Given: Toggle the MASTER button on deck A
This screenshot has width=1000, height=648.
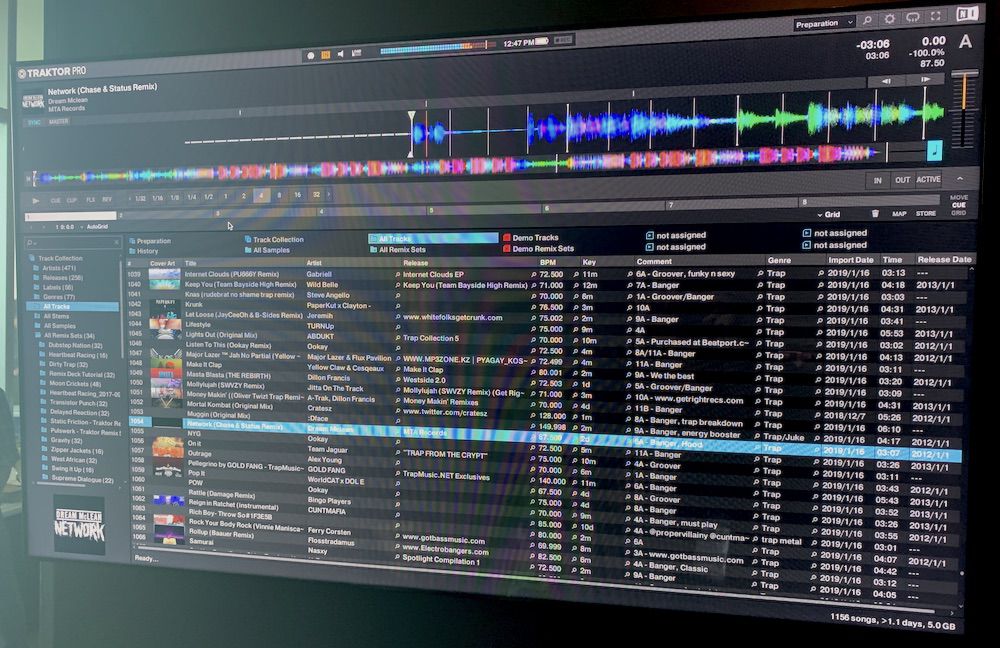Looking at the screenshot, I should [x=58, y=121].
